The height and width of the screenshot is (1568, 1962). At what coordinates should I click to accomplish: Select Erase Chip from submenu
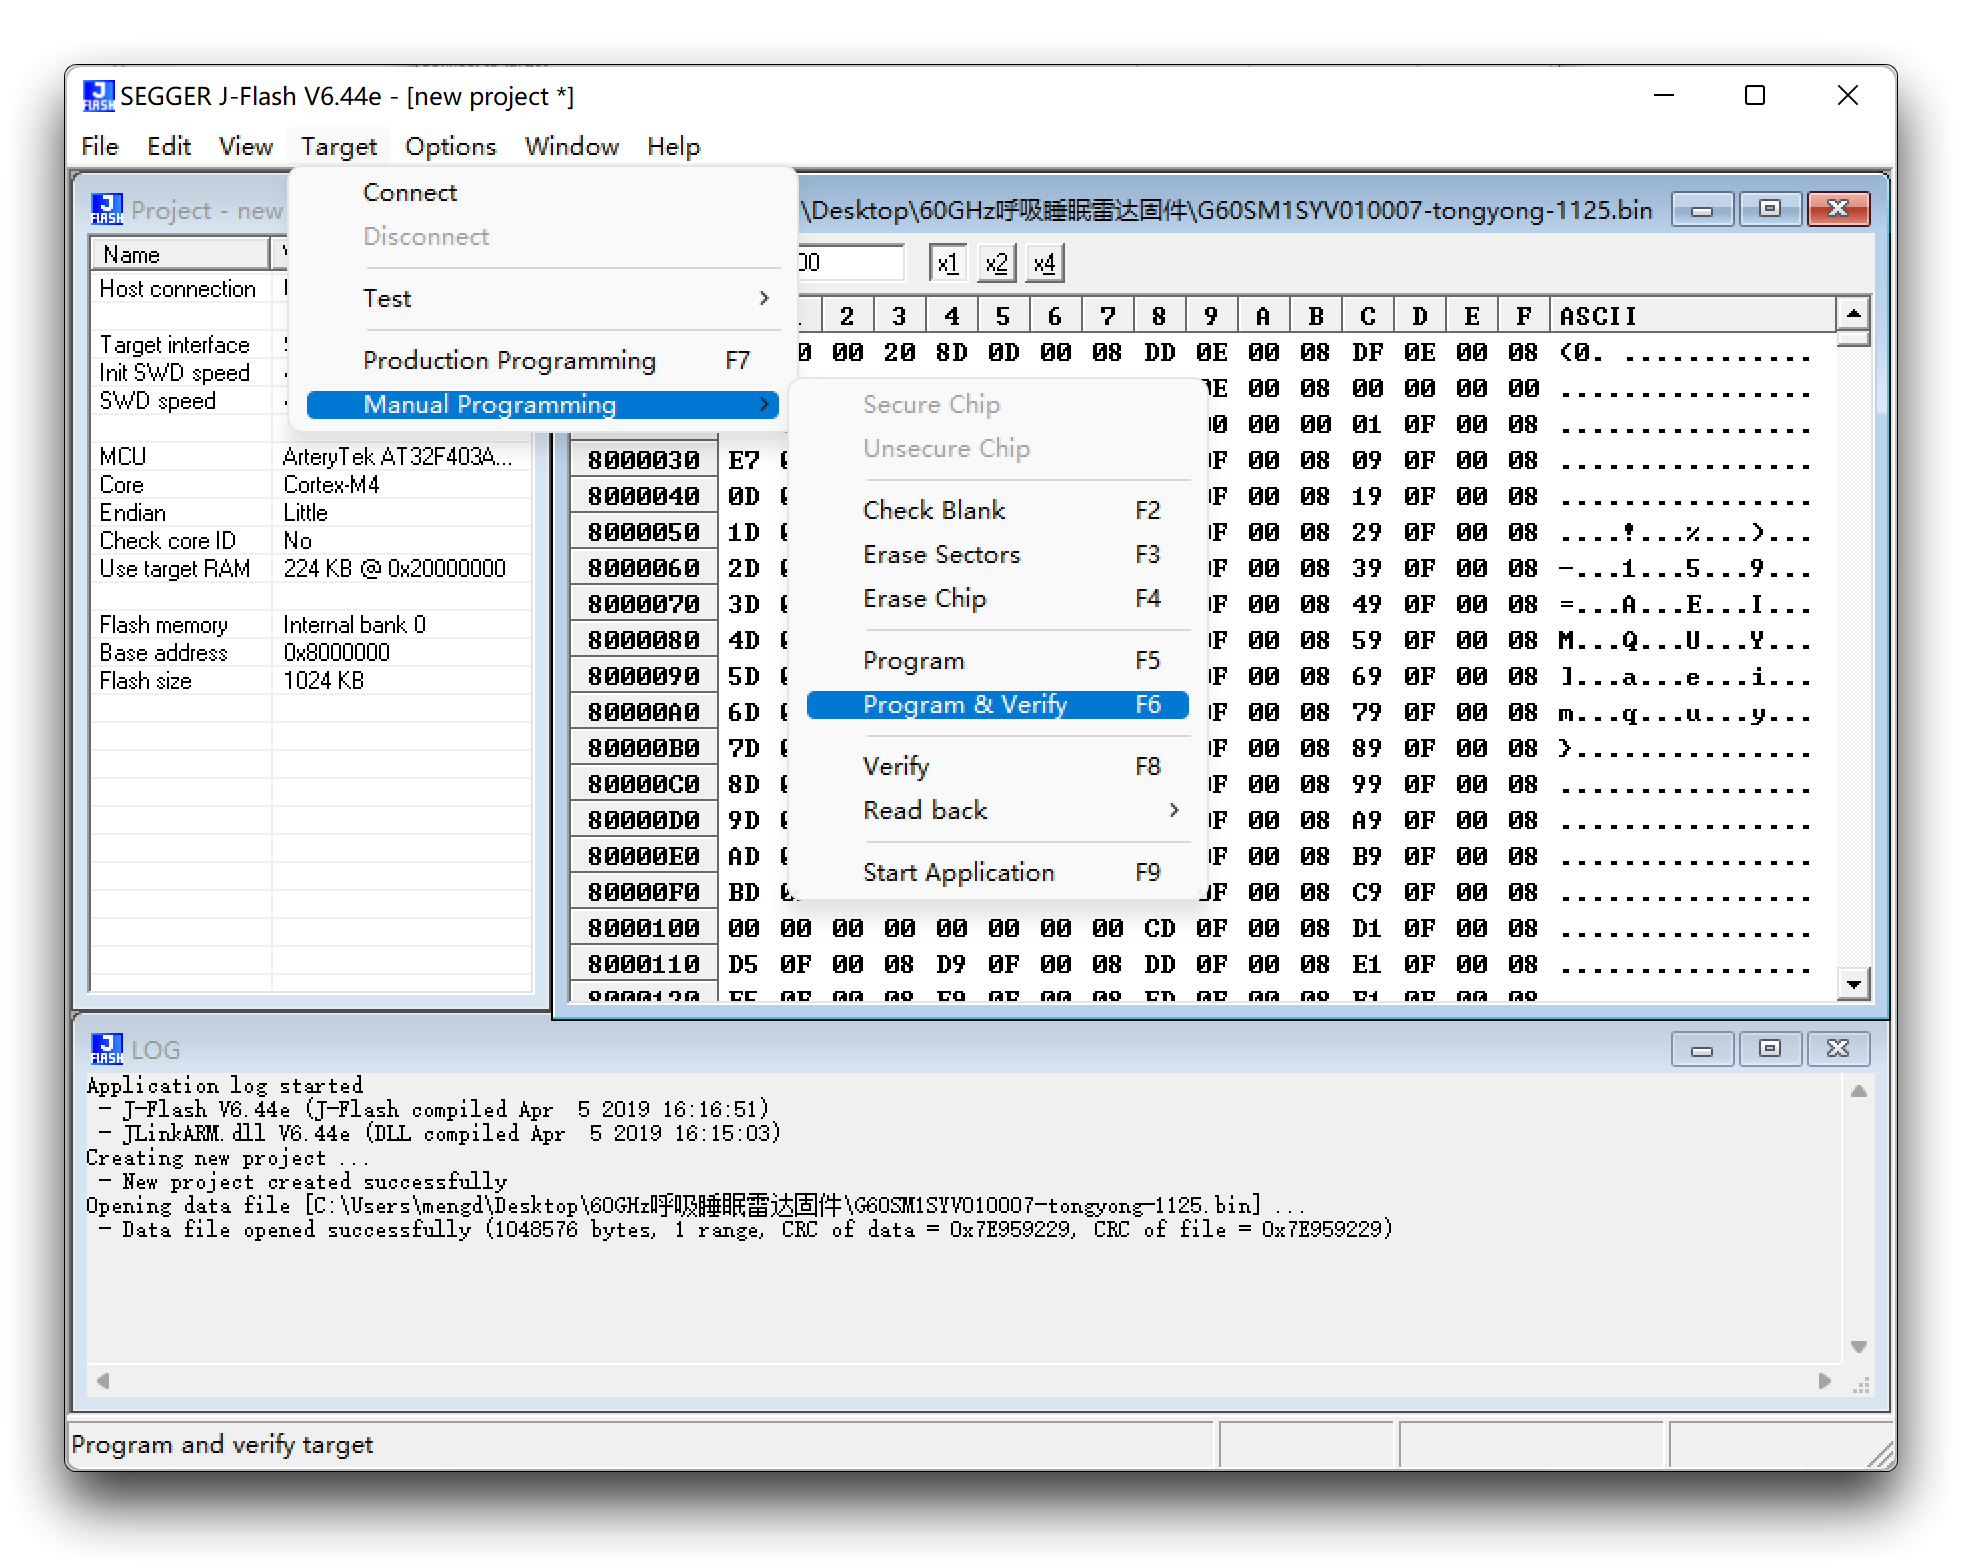pyautogui.click(x=924, y=599)
